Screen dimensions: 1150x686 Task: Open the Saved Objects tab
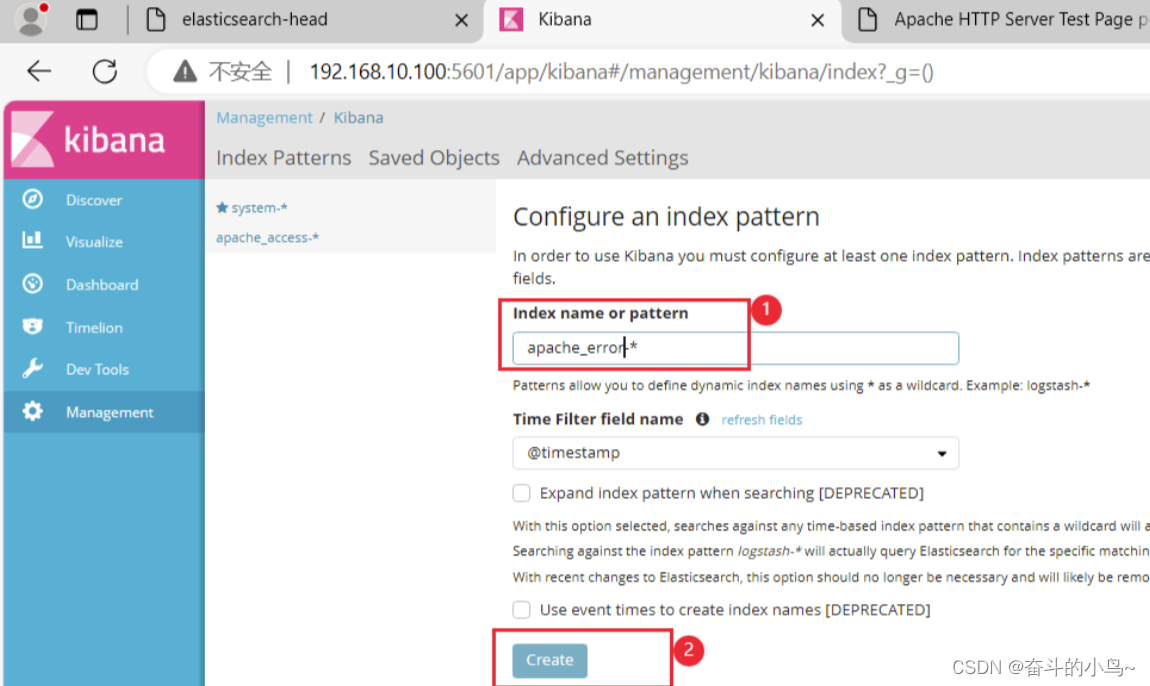pos(434,158)
